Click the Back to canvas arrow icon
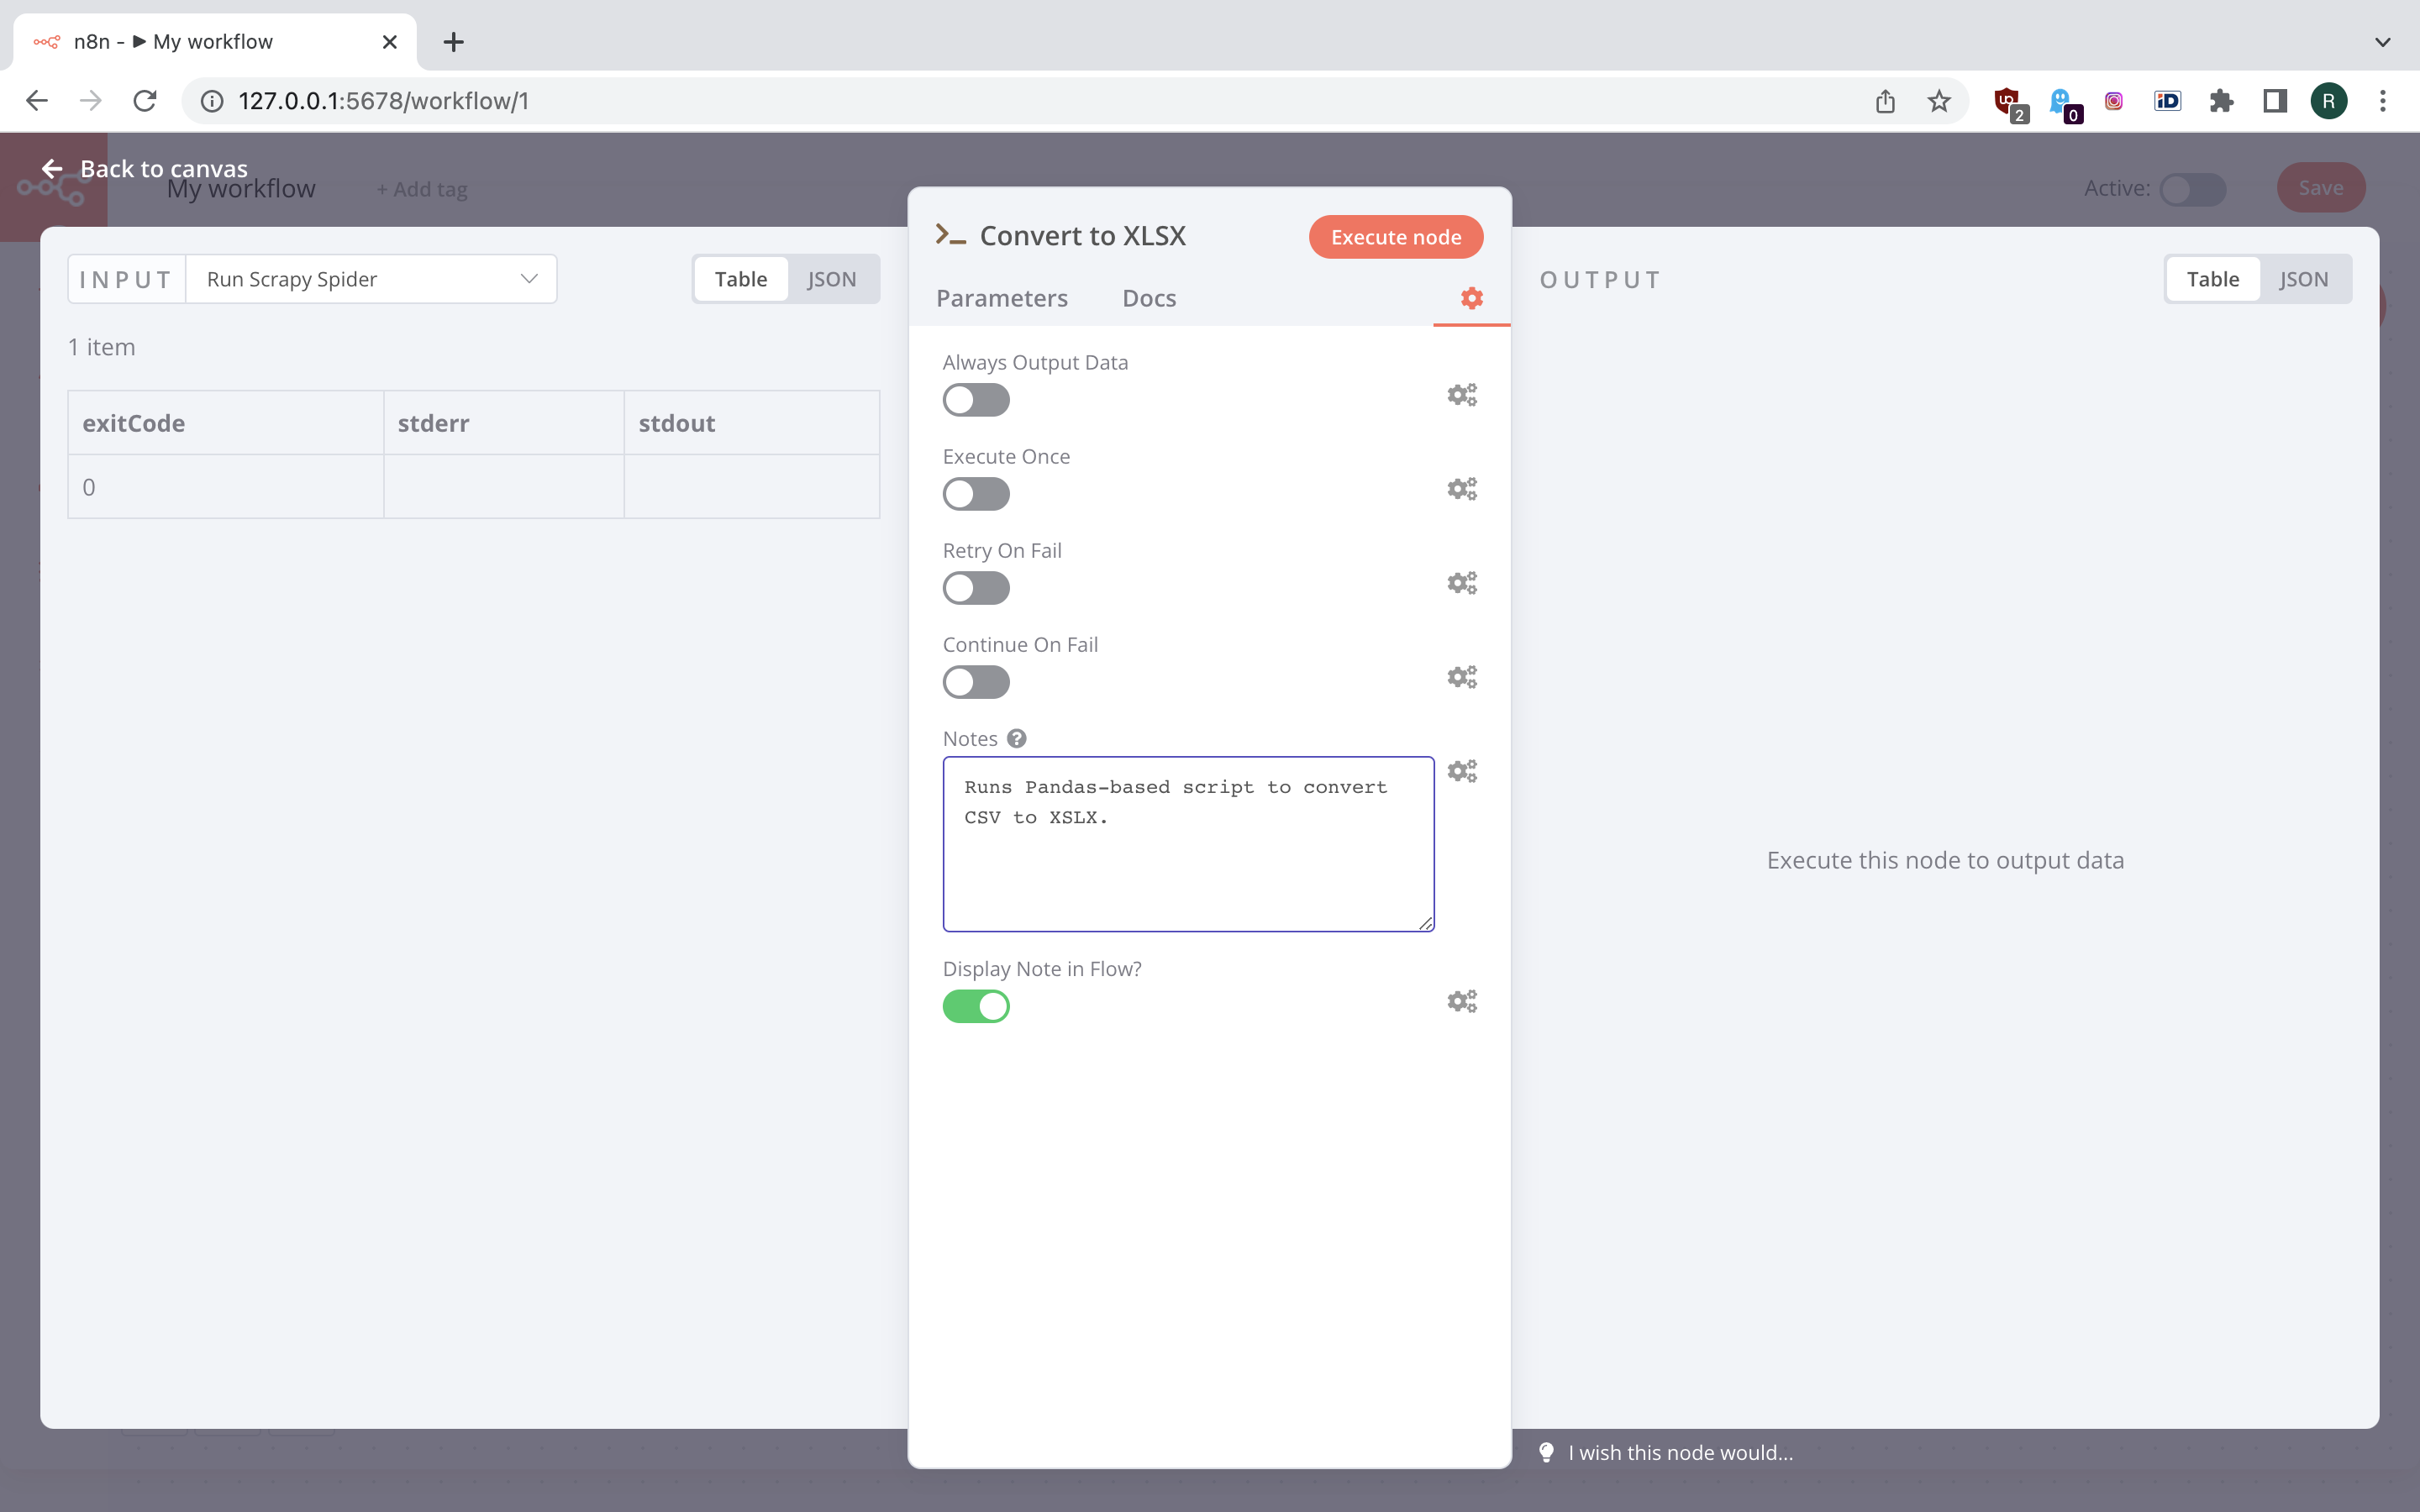Image resolution: width=2420 pixels, height=1512 pixels. [x=52, y=169]
